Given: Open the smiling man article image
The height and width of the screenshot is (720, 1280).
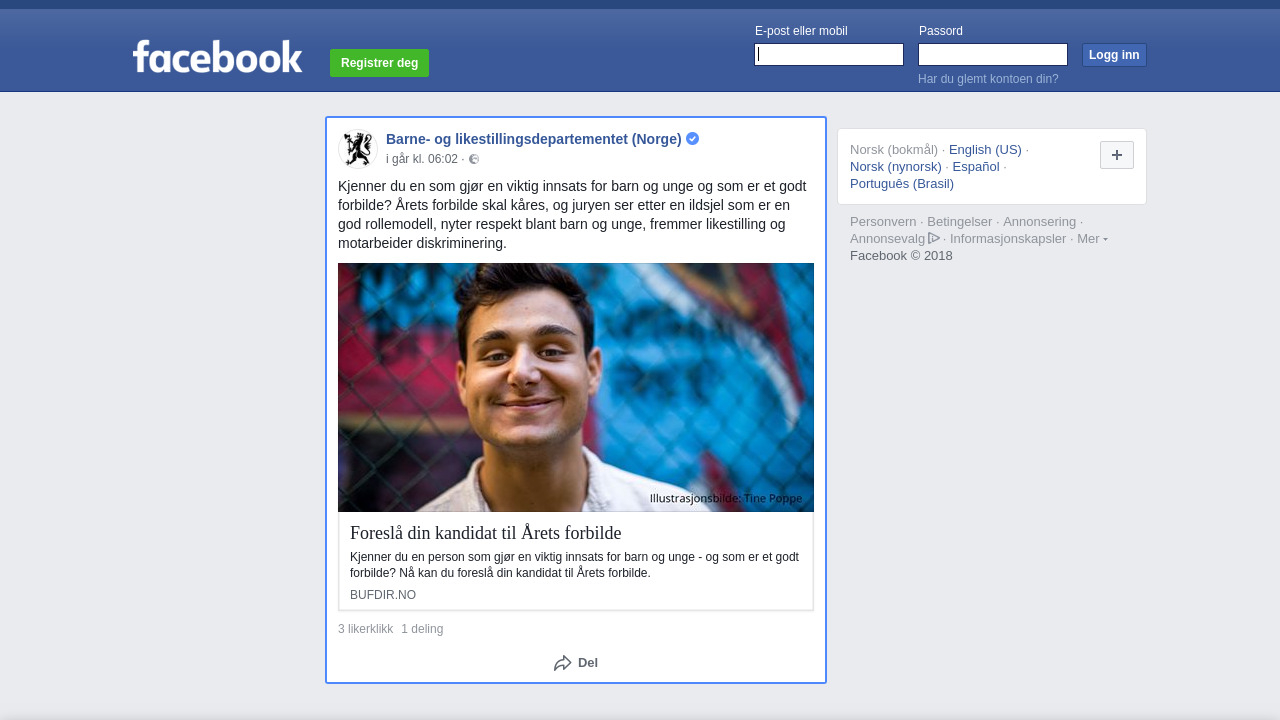Looking at the screenshot, I should pos(576,387).
